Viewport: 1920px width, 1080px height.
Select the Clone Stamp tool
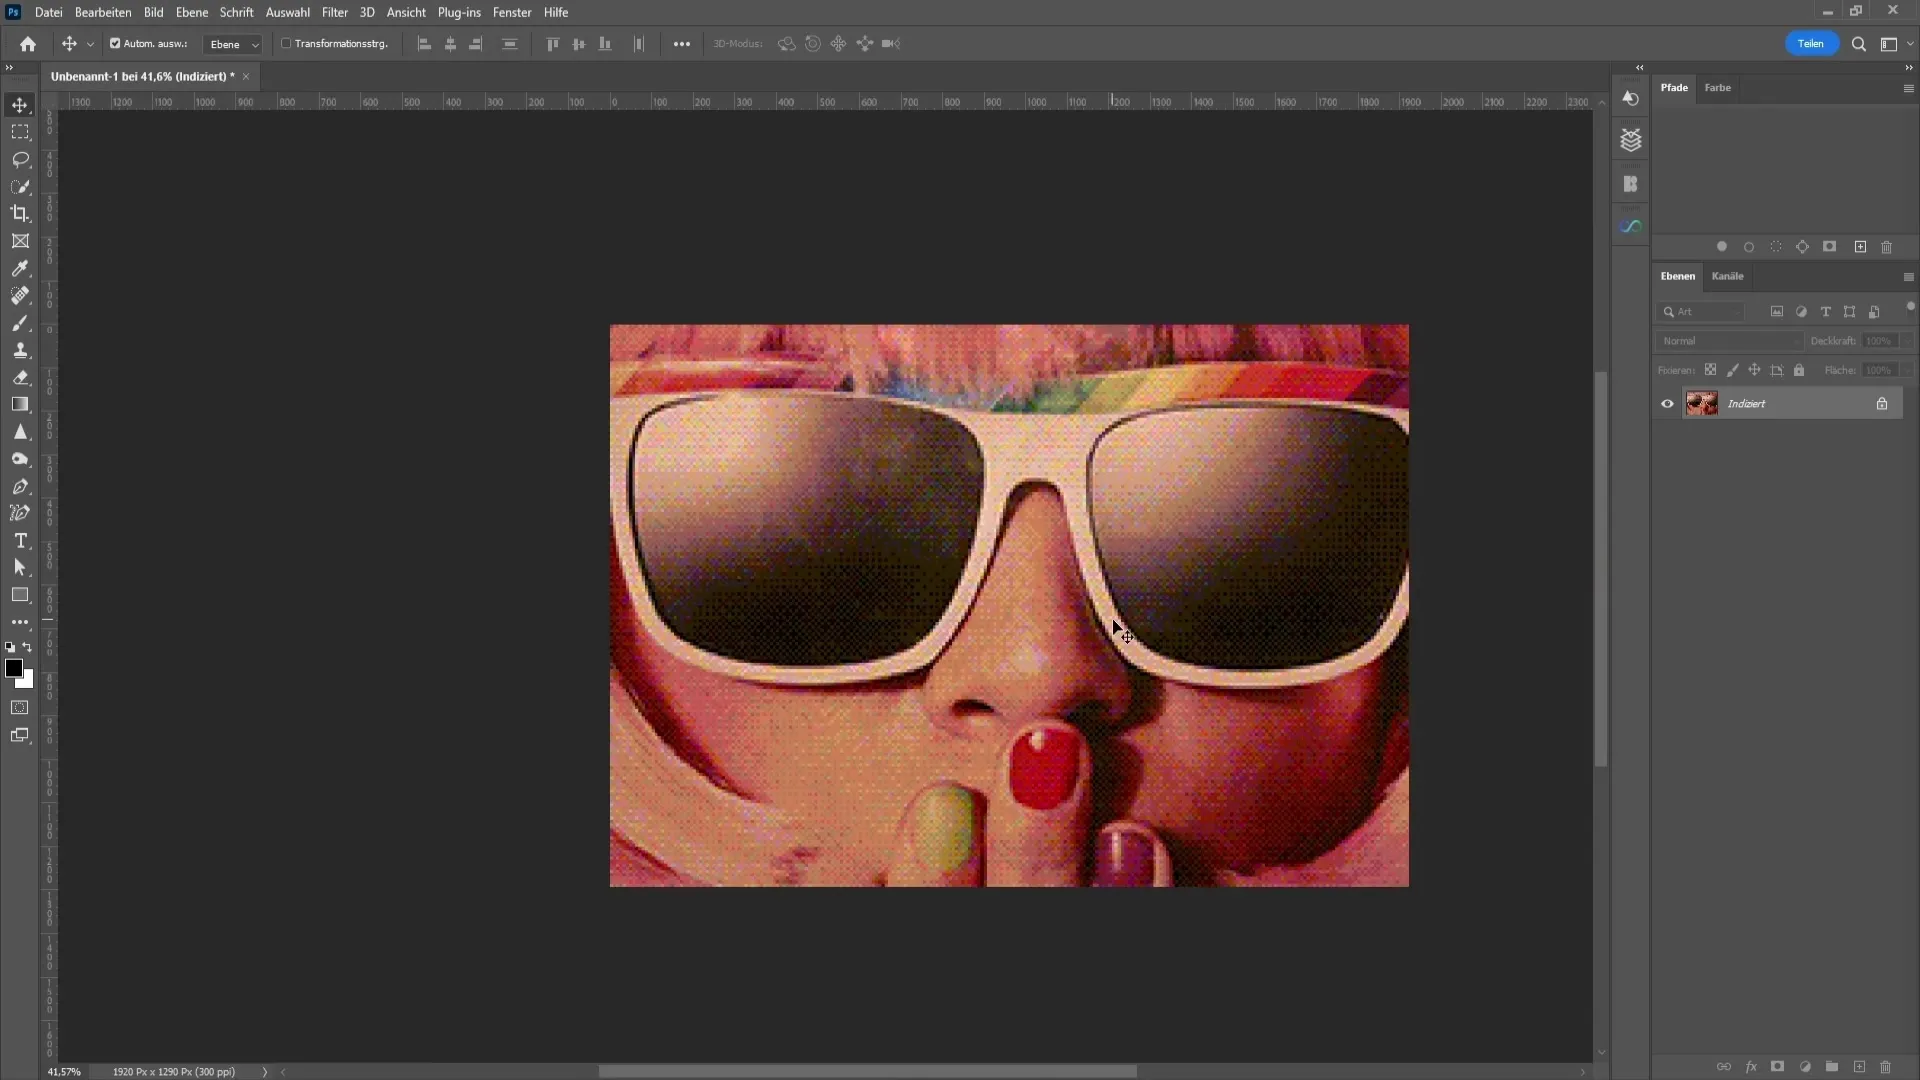click(x=20, y=350)
